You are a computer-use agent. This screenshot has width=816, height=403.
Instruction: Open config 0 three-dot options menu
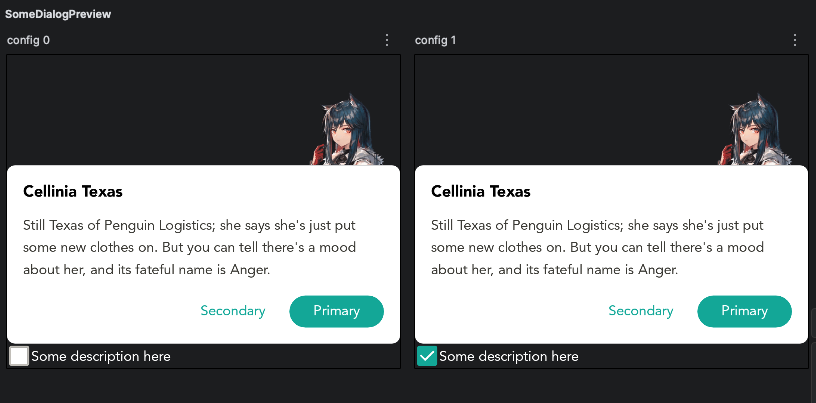[387, 40]
